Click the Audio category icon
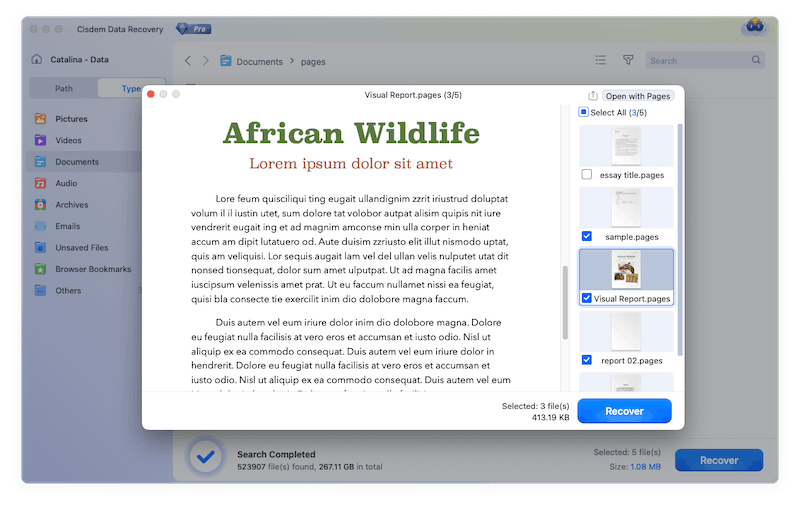This screenshot has height=510, width=800. click(40, 183)
